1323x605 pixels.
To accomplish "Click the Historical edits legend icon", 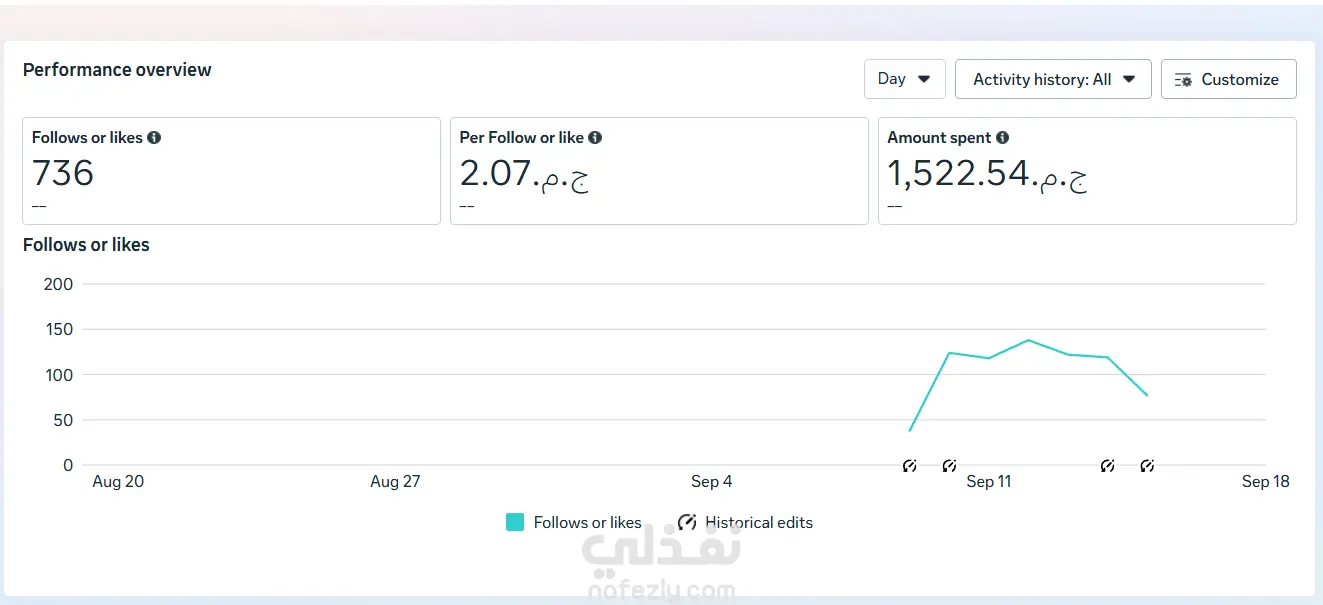I will pyautogui.click(x=687, y=522).
